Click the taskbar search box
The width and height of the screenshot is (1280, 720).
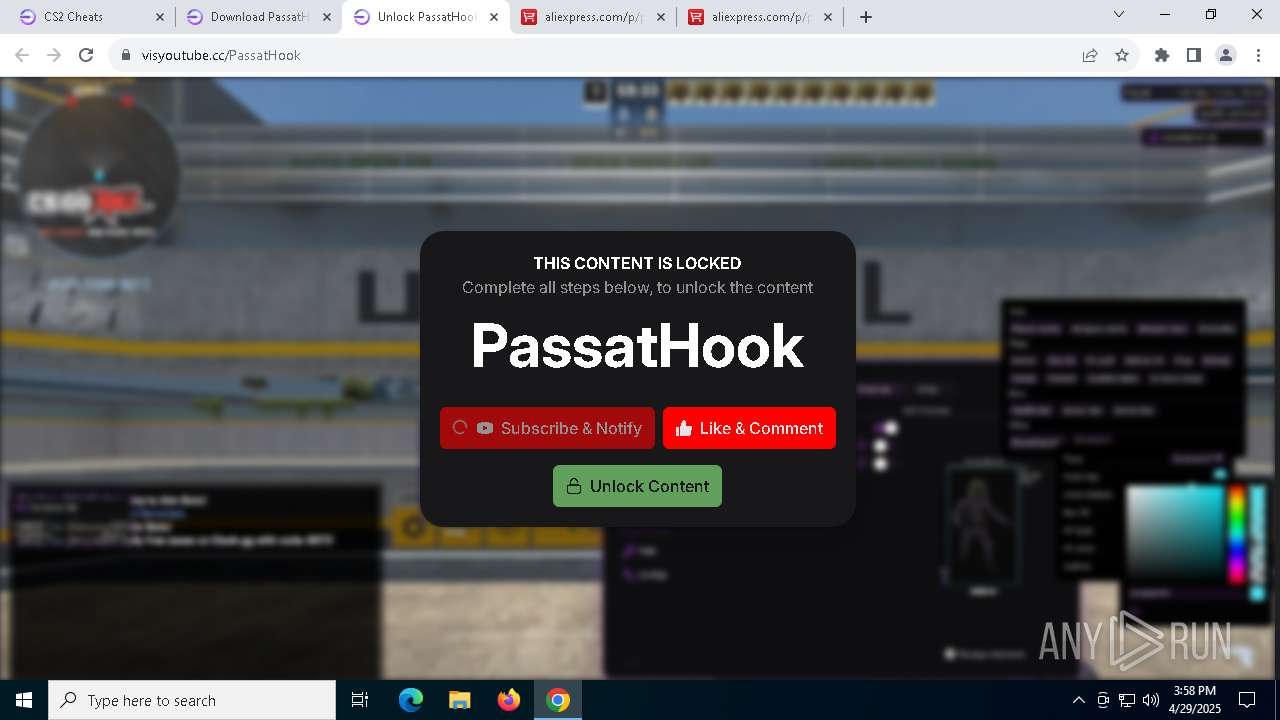(x=192, y=700)
